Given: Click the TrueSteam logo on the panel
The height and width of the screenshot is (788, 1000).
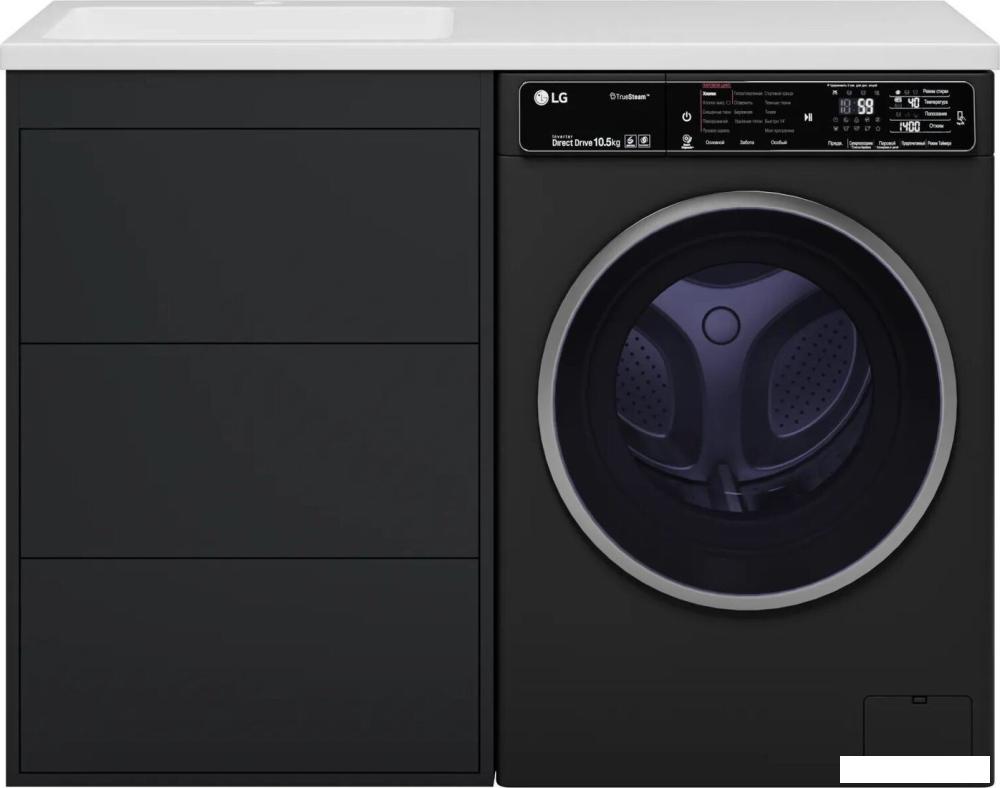Looking at the screenshot, I should 629,96.
